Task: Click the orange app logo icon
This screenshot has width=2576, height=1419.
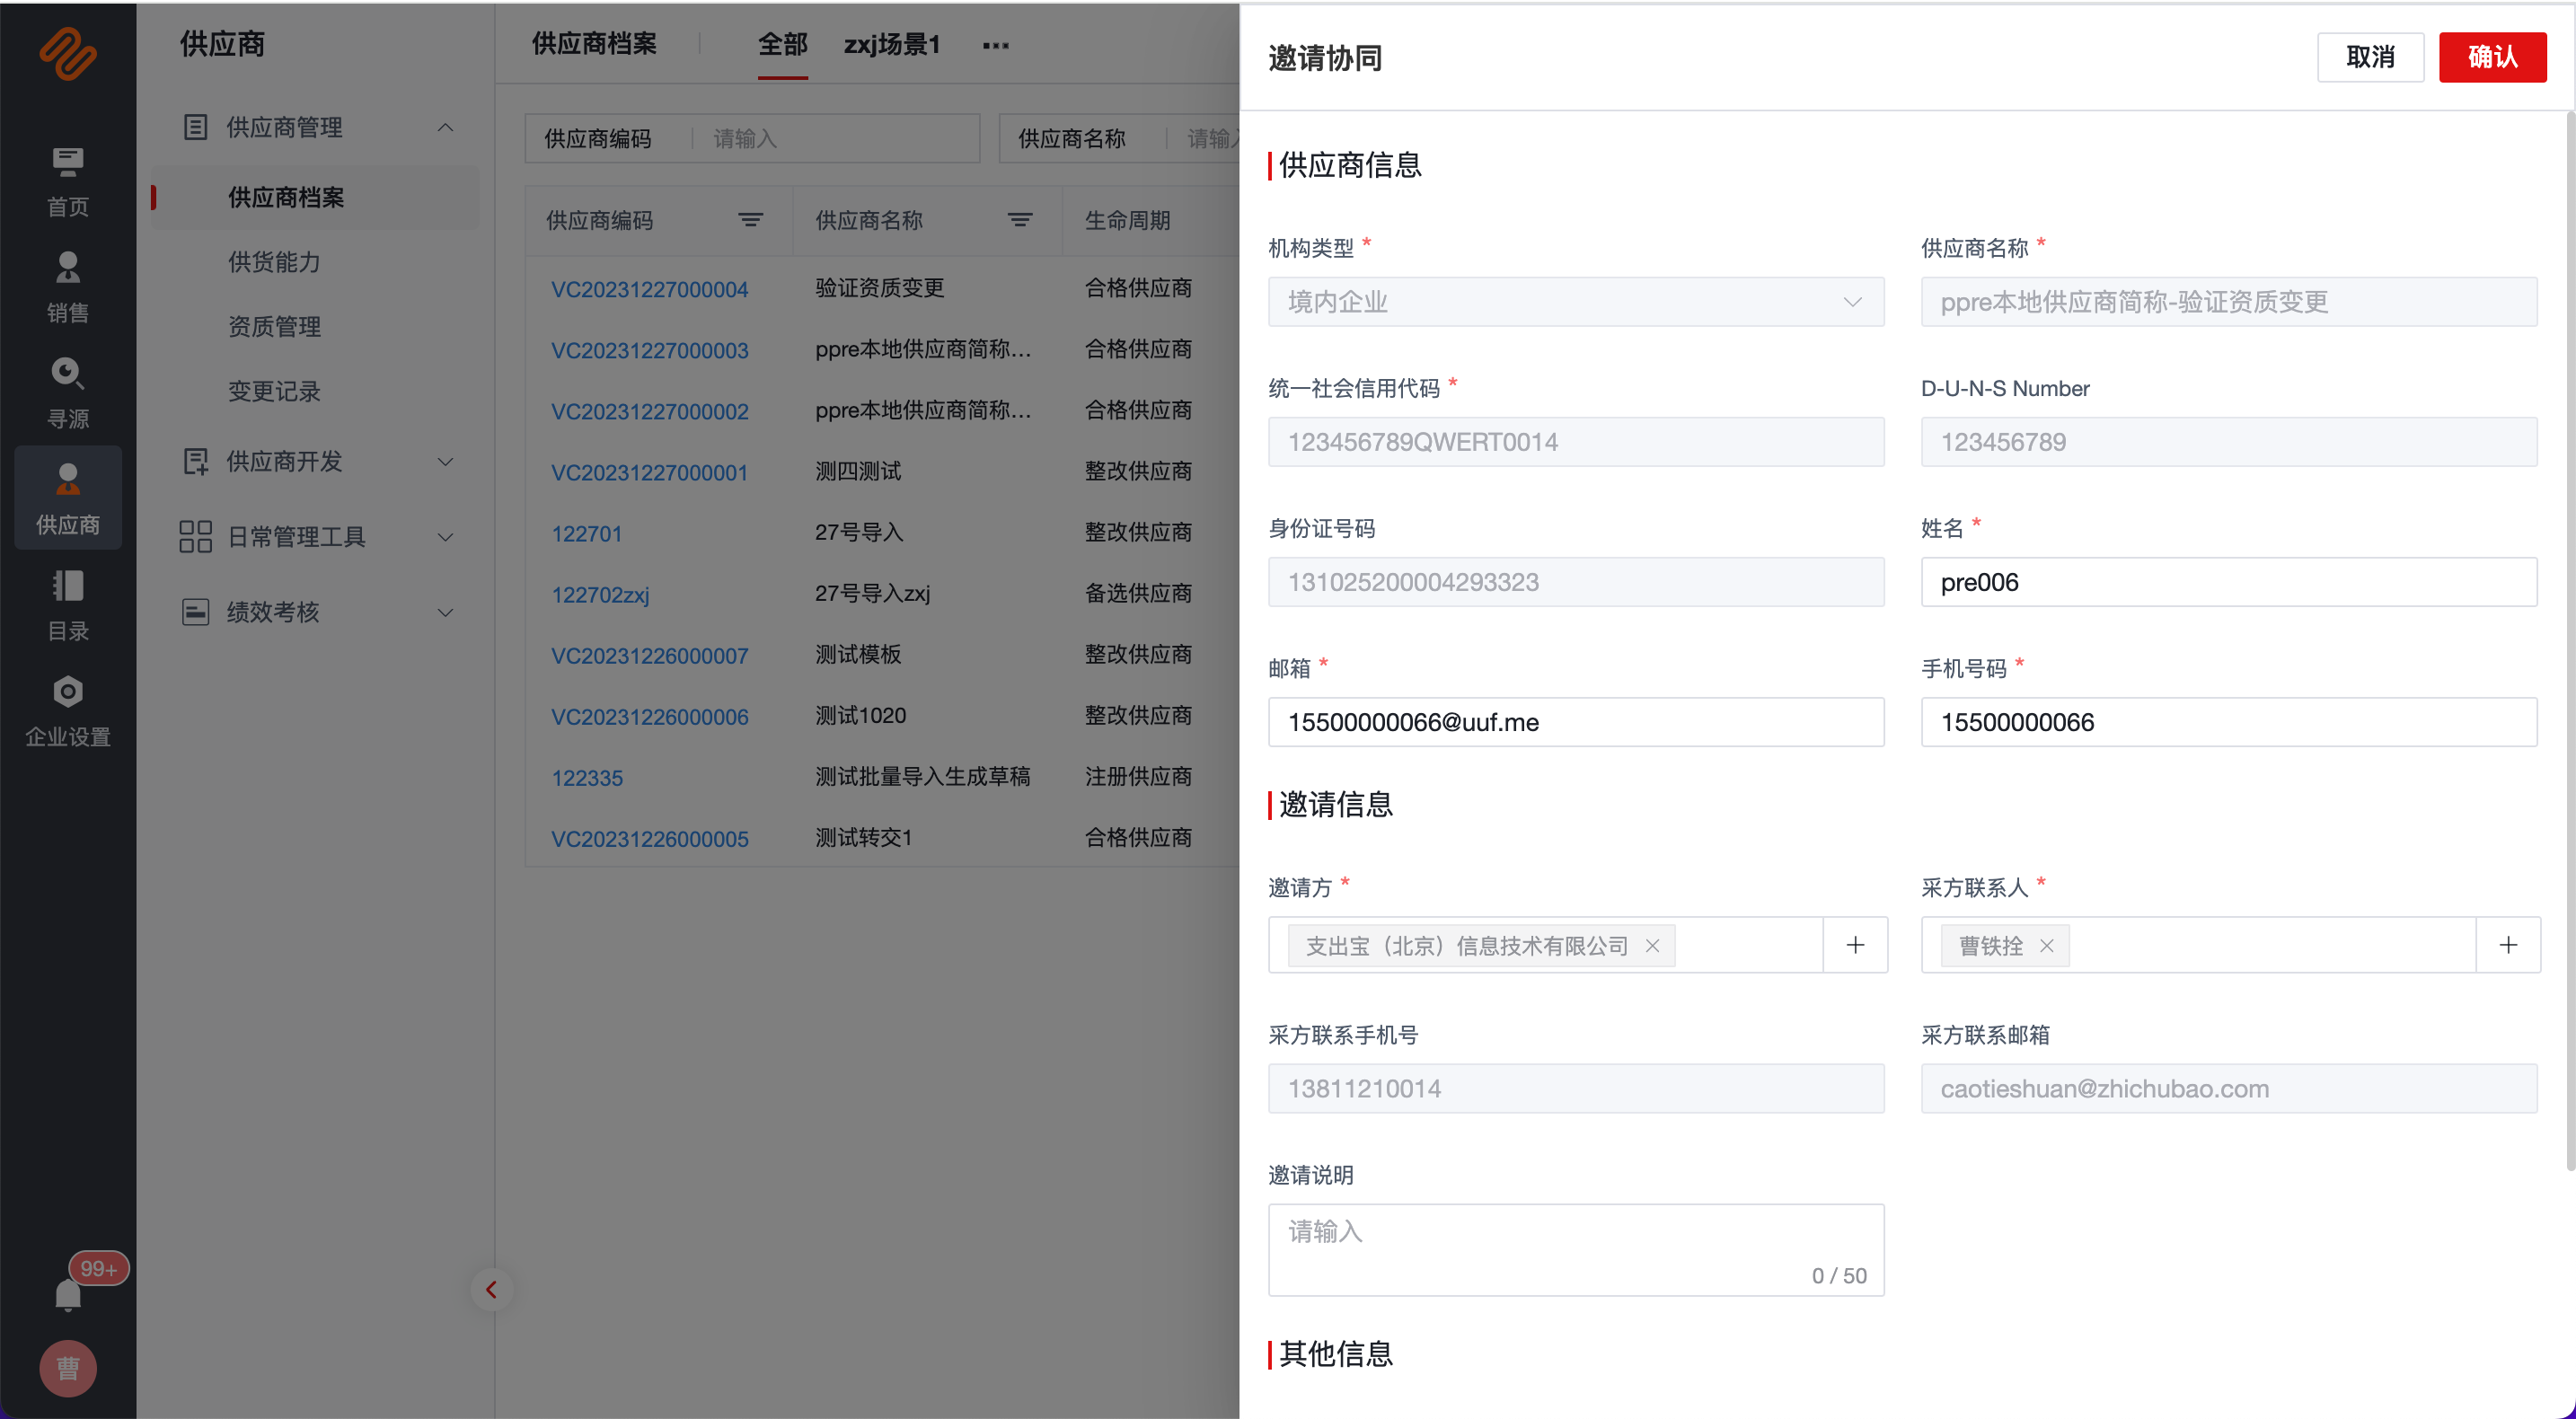Action: [68, 54]
